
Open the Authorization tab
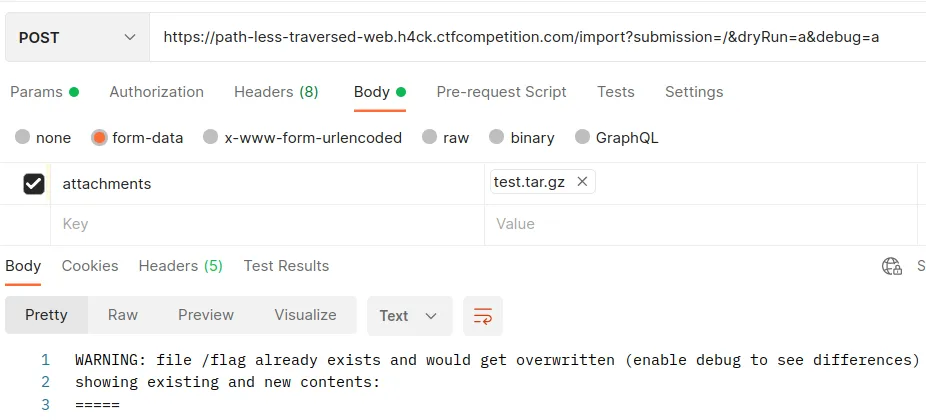coord(156,92)
